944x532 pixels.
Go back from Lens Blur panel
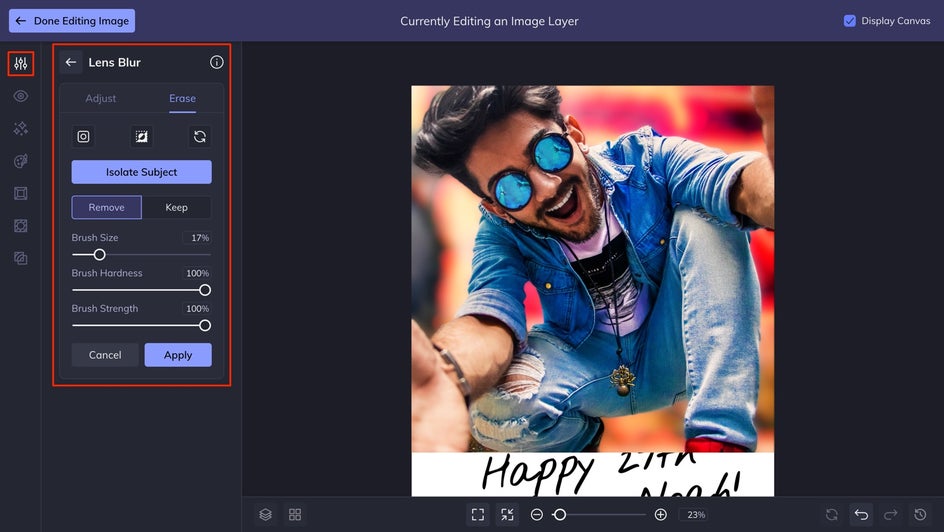[x=71, y=62]
